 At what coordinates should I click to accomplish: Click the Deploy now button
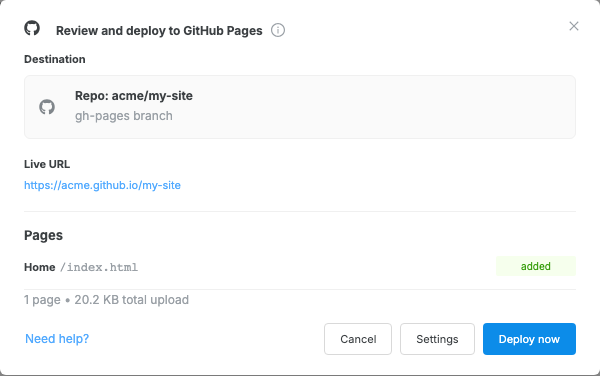tap(529, 339)
